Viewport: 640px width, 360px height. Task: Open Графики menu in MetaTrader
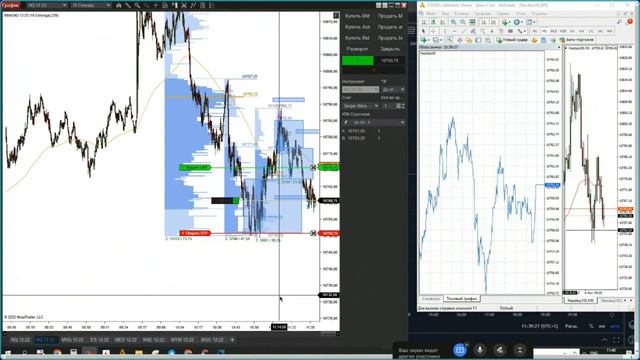[483, 14]
